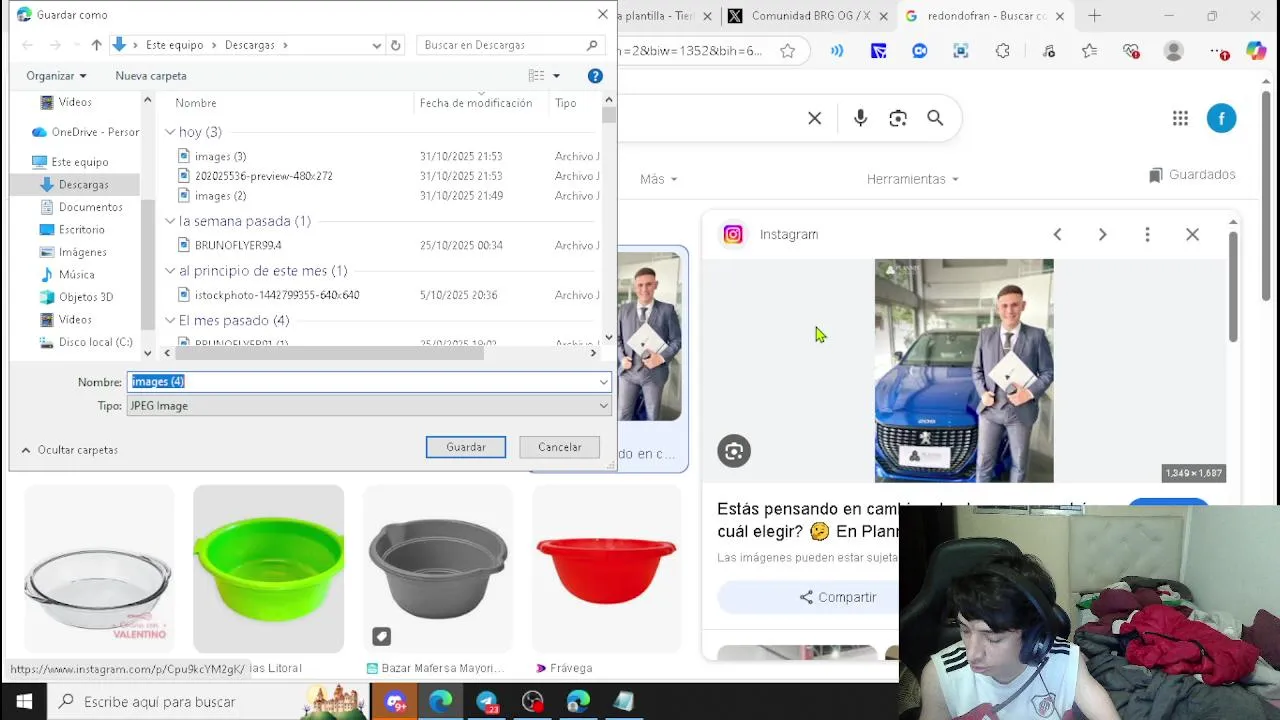
Task: Click Cancelar in the save dialog
Action: click(559, 447)
